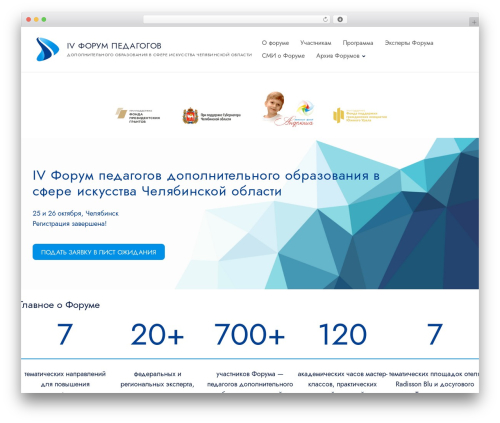Go to the "Участникам" menu item
Screen dimensions: 500x423
pyautogui.click(x=316, y=43)
